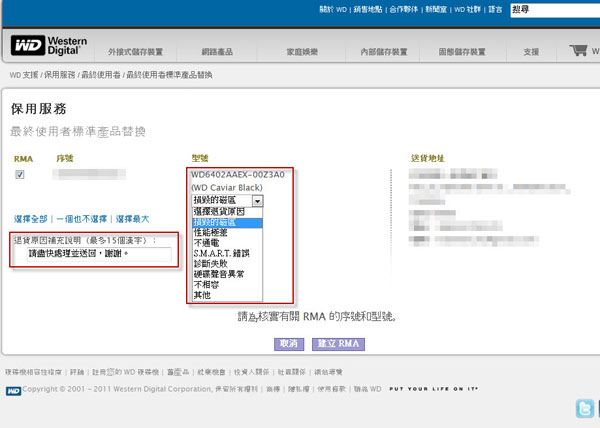The width and height of the screenshot is (600, 428).
Task: Open the 新聞室 top link
Action: click(436, 10)
